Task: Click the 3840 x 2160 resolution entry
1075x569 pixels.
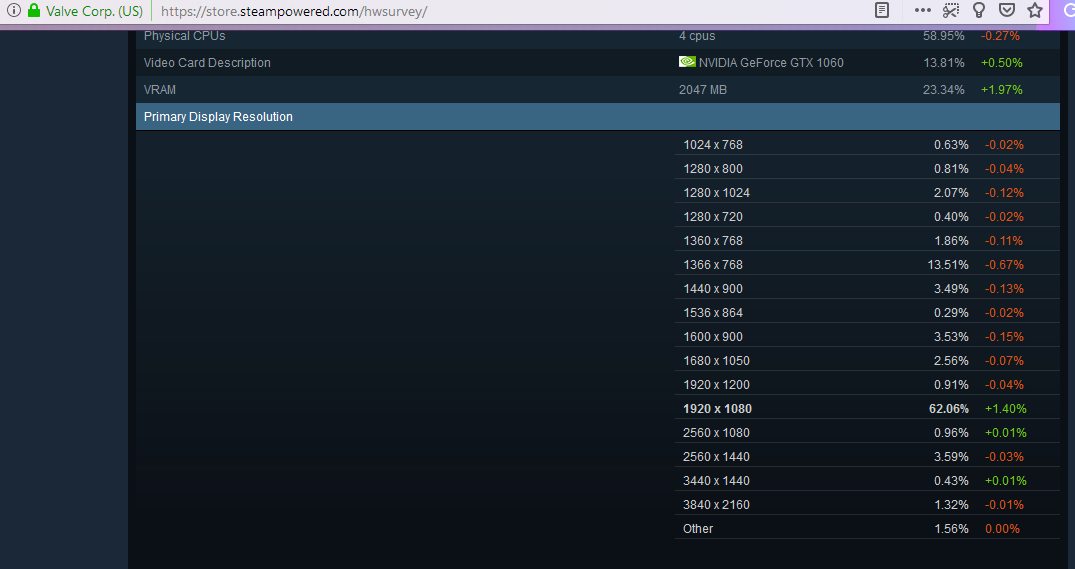Action: tap(716, 505)
